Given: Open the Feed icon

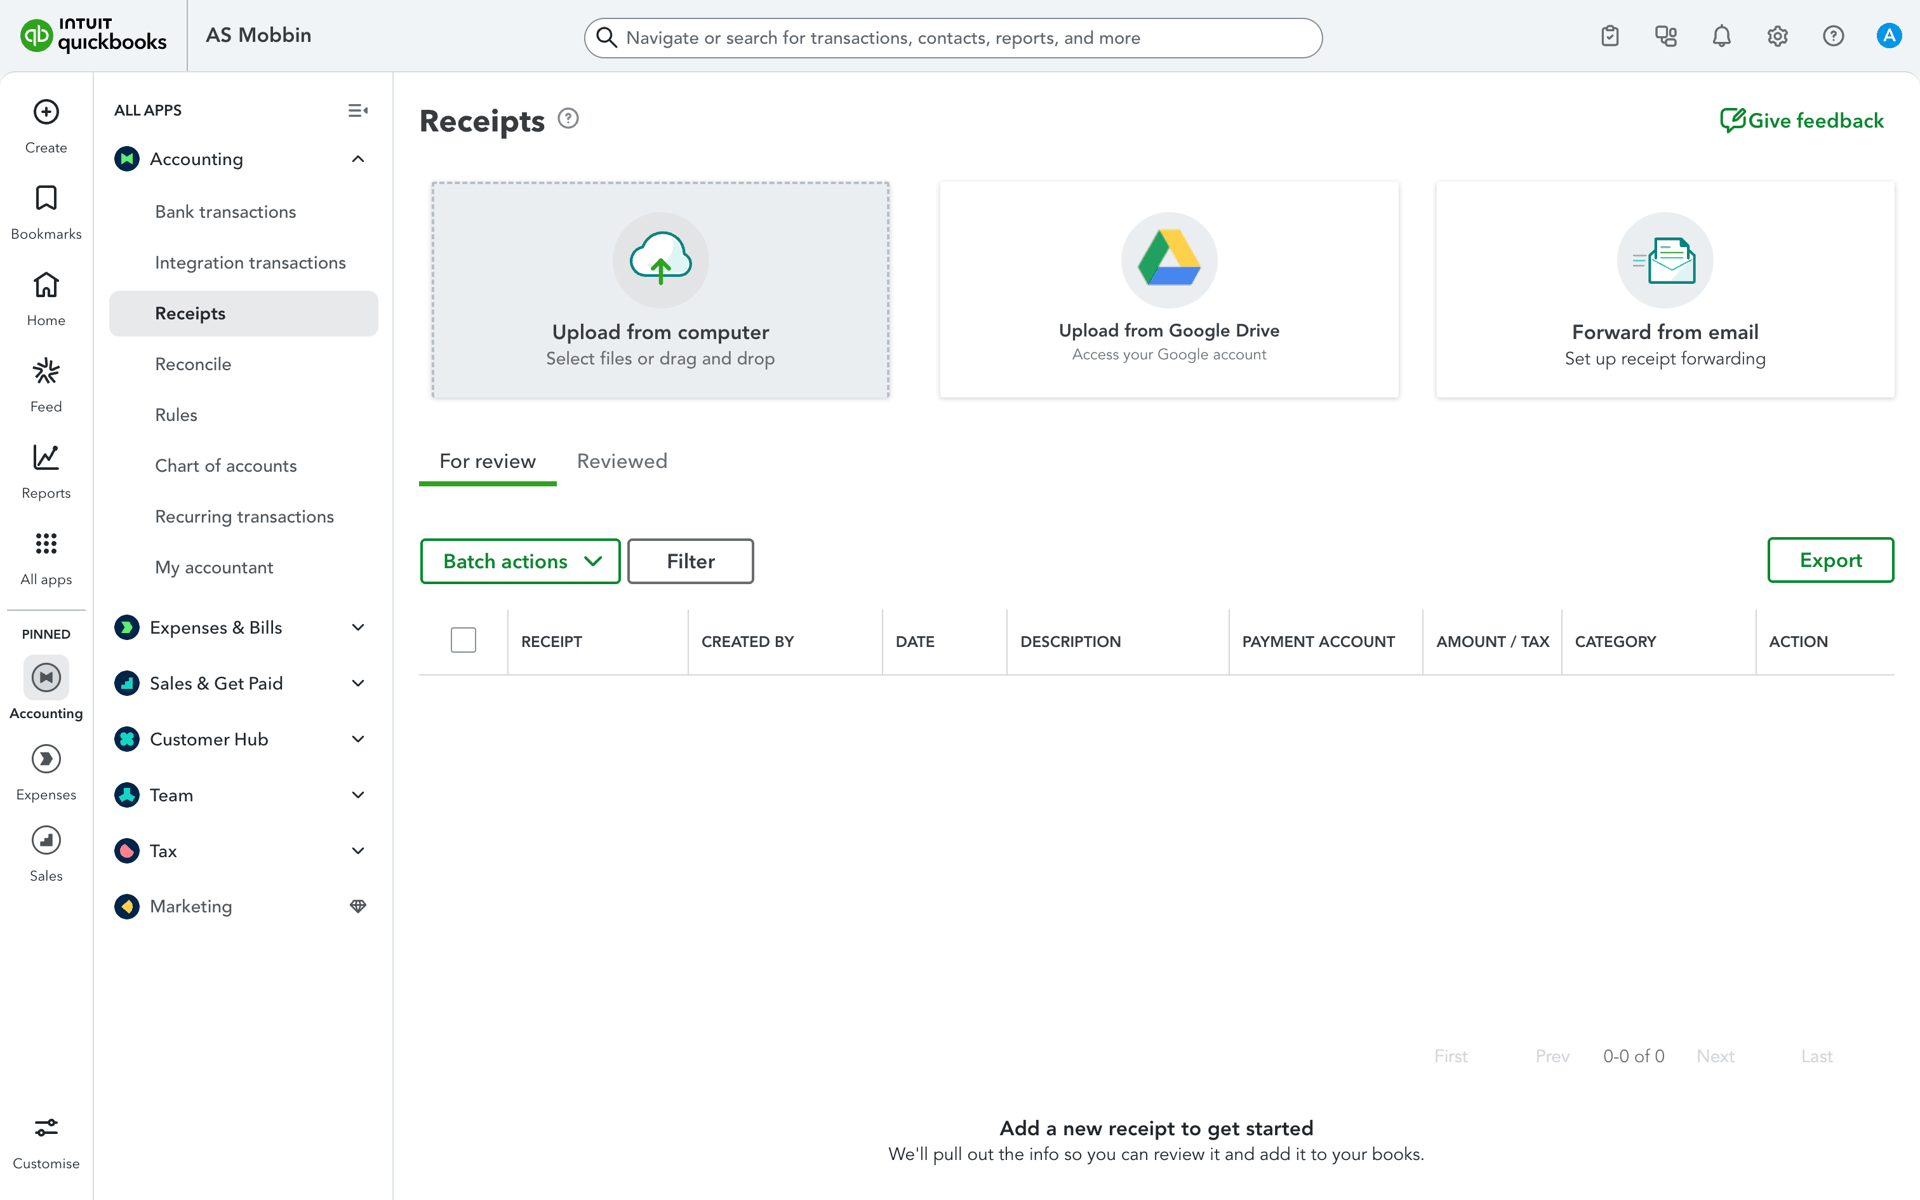Looking at the screenshot, I should pyautogui.click(x=46, y=371).
